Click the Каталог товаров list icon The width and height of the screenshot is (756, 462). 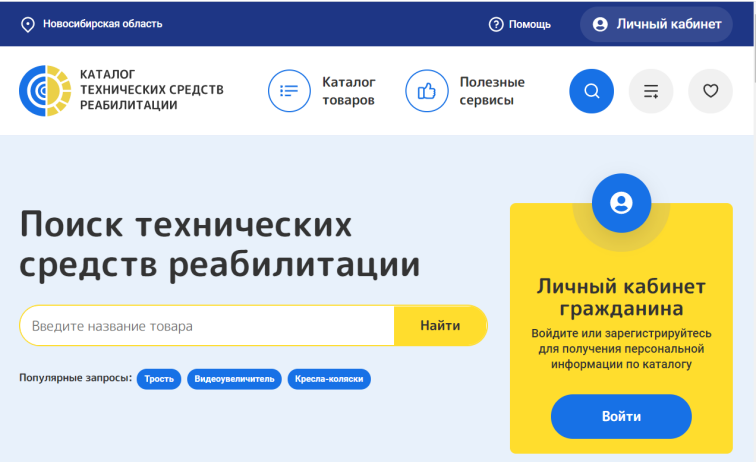[x=289, y=91]
